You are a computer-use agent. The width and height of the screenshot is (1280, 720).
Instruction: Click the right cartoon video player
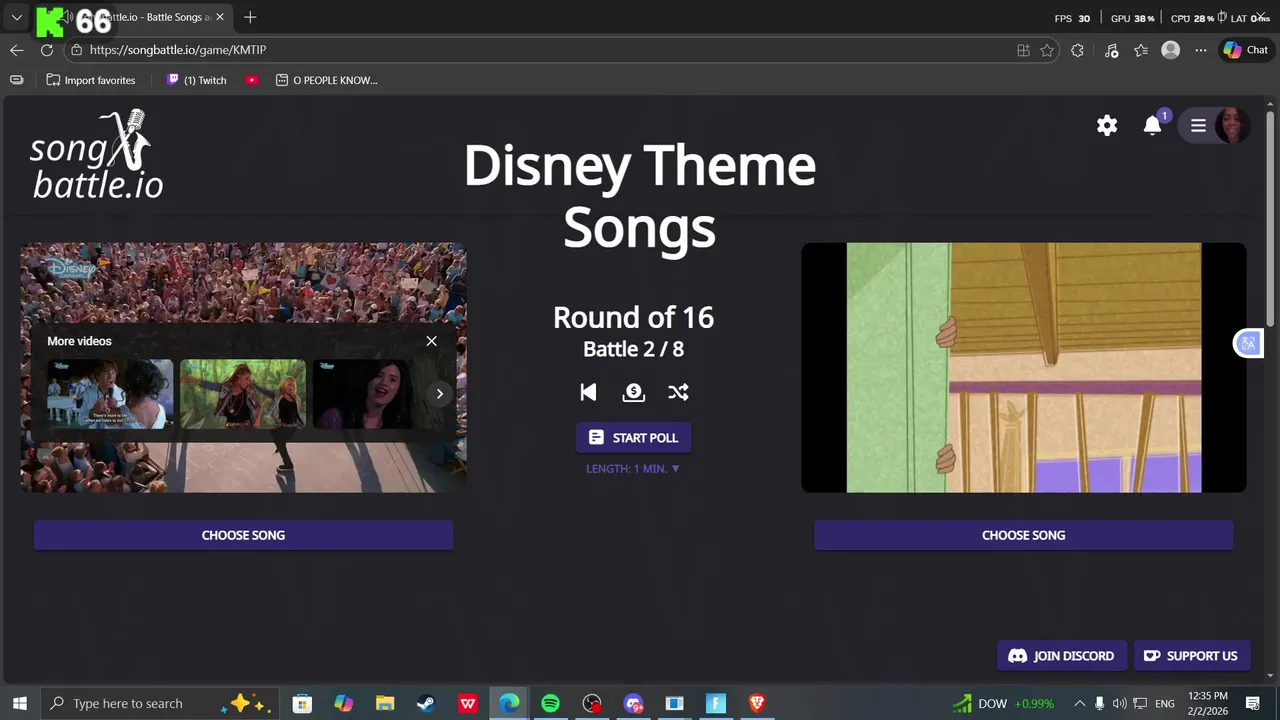(x=1023, y=367)
